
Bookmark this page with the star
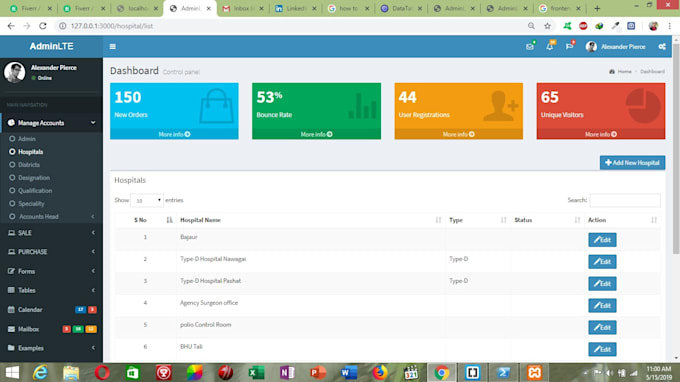click(x=548, y=26)
